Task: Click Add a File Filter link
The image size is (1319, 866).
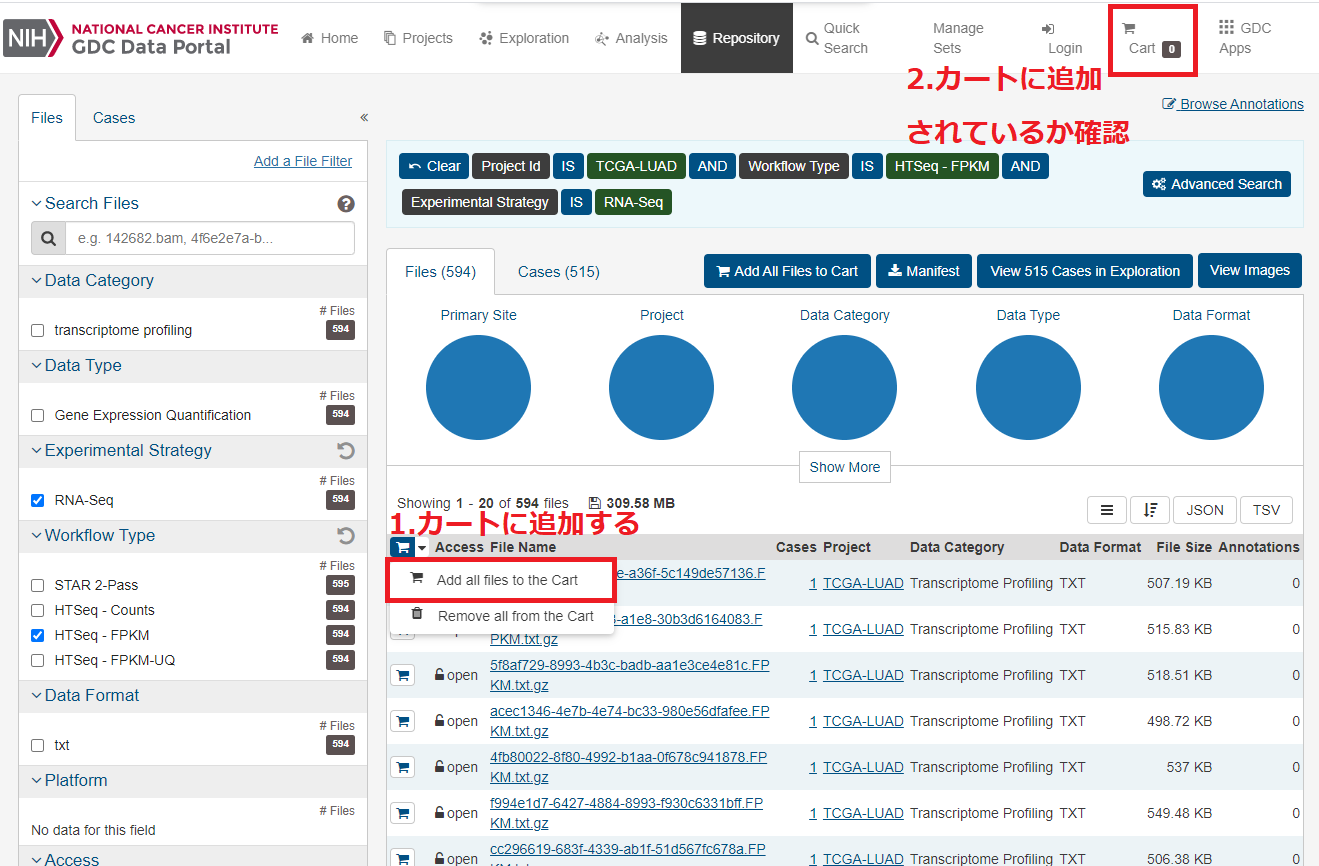Action: tap(303, 161)
